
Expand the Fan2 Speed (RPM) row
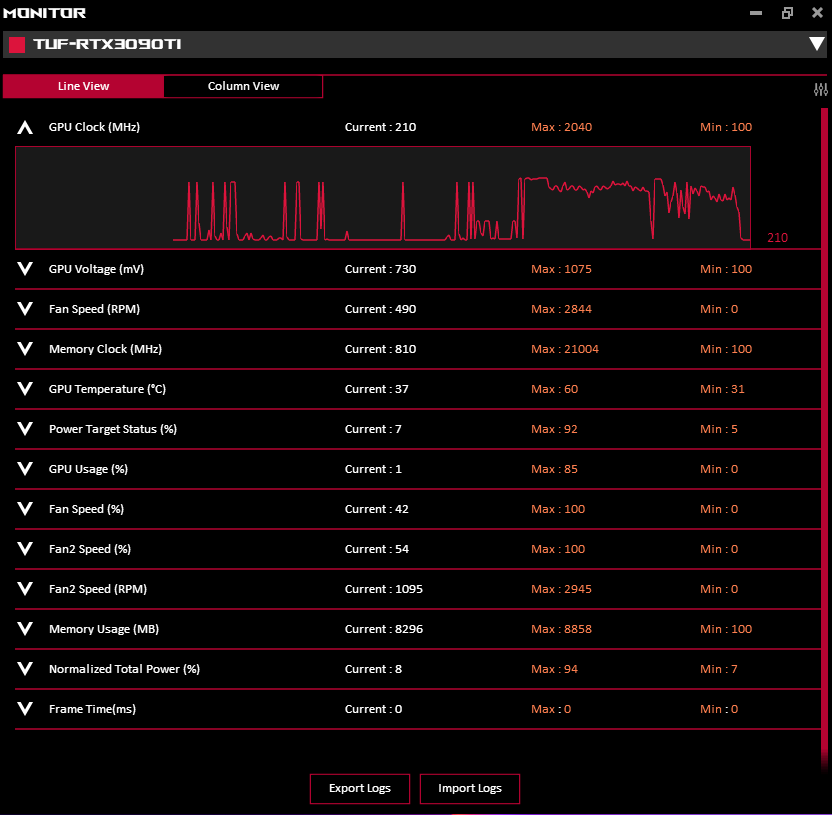[26, 589]
